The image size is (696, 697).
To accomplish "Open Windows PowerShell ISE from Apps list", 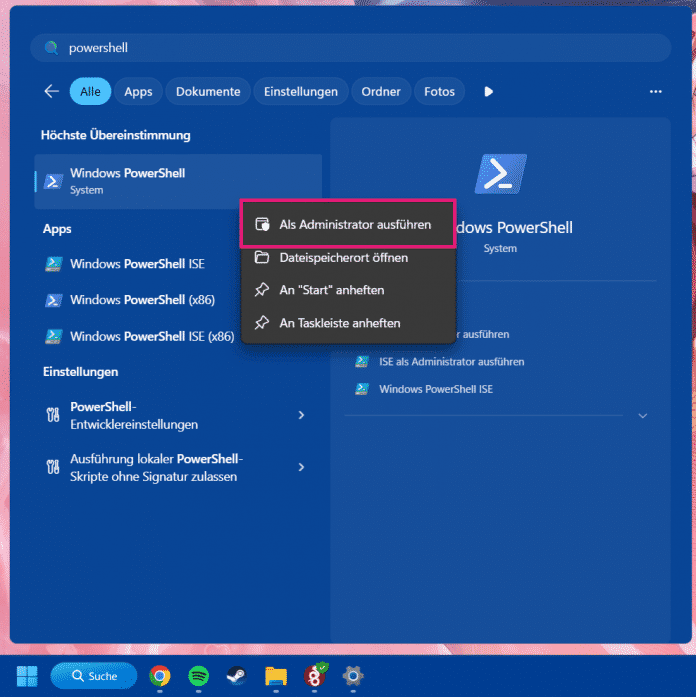I will click(138, 264).
